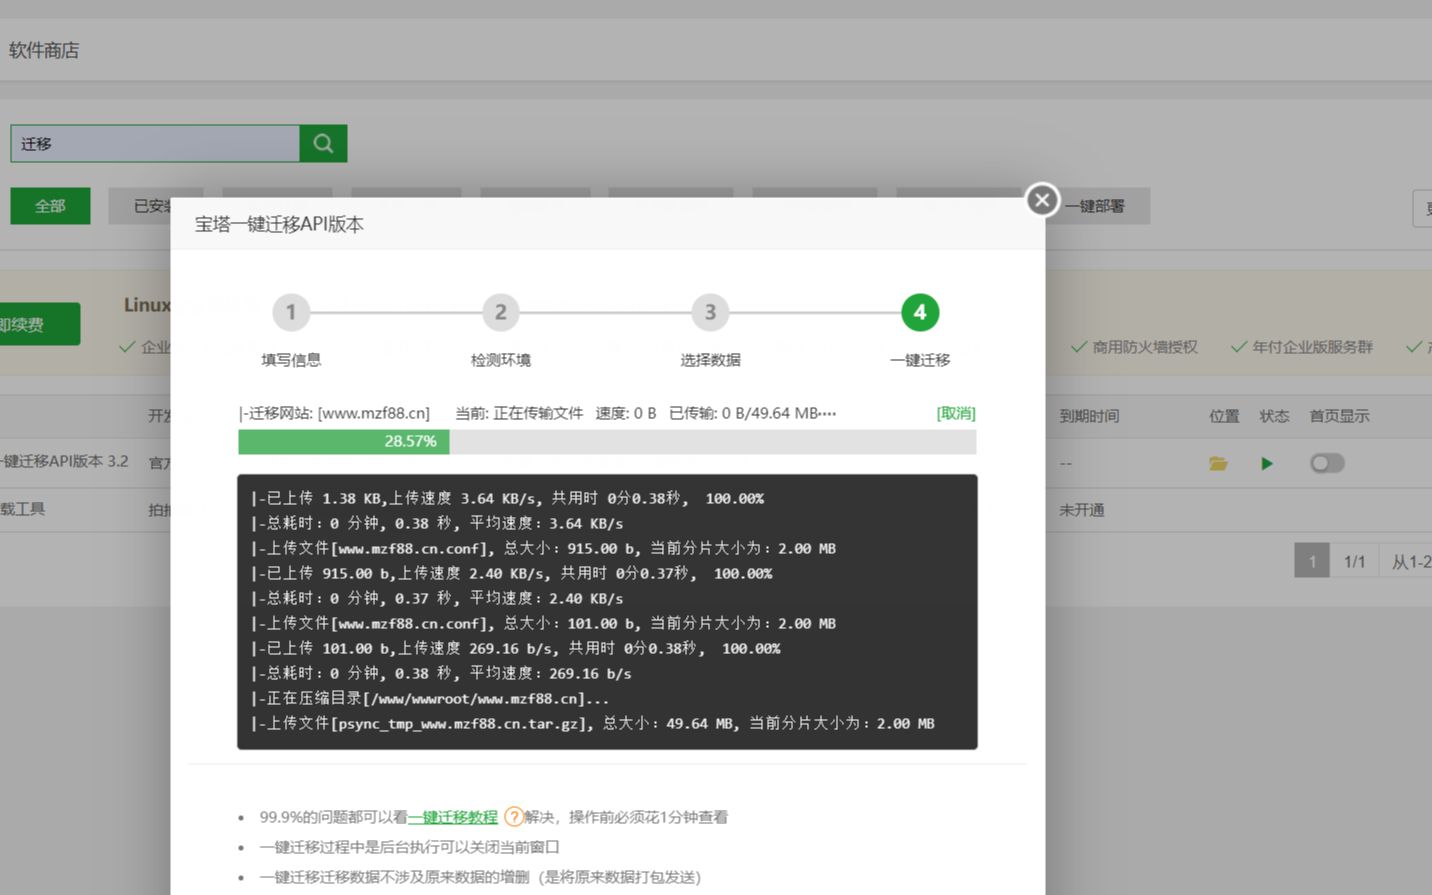This screenshot has height=895, width=1432.
Task: Open plugin location using the folder icon
Action: pyautogui.click(x=1218, y=462)
